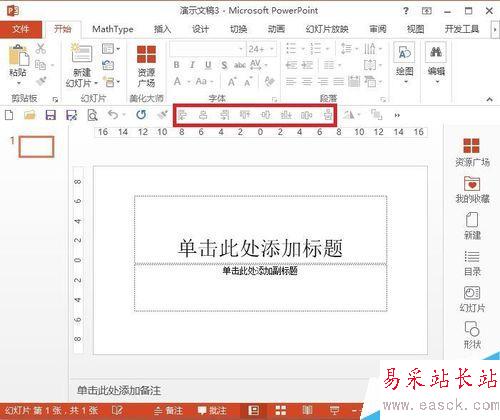Click the Open folder icon in quick toolbar

coord(30,115)
